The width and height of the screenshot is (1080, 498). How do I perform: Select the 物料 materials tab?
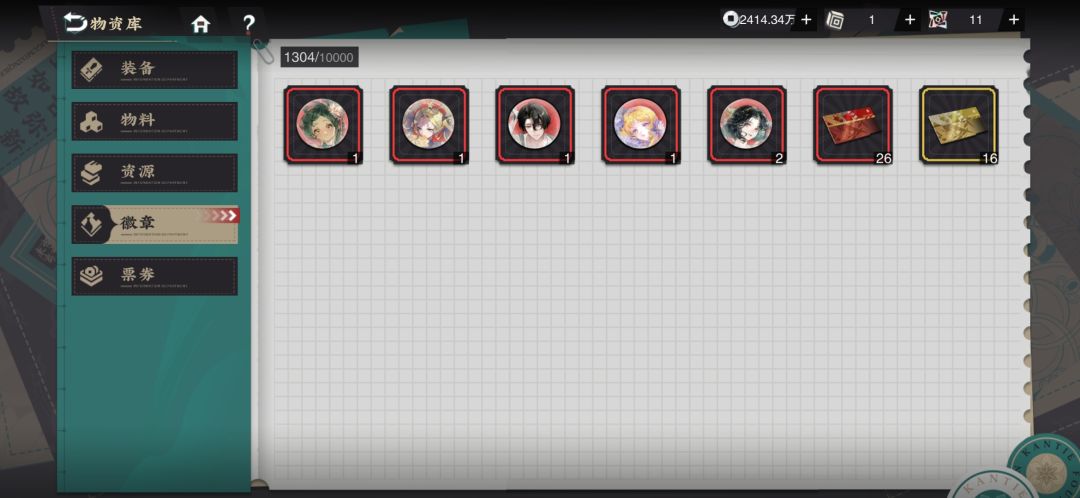[x=155, y=121]
